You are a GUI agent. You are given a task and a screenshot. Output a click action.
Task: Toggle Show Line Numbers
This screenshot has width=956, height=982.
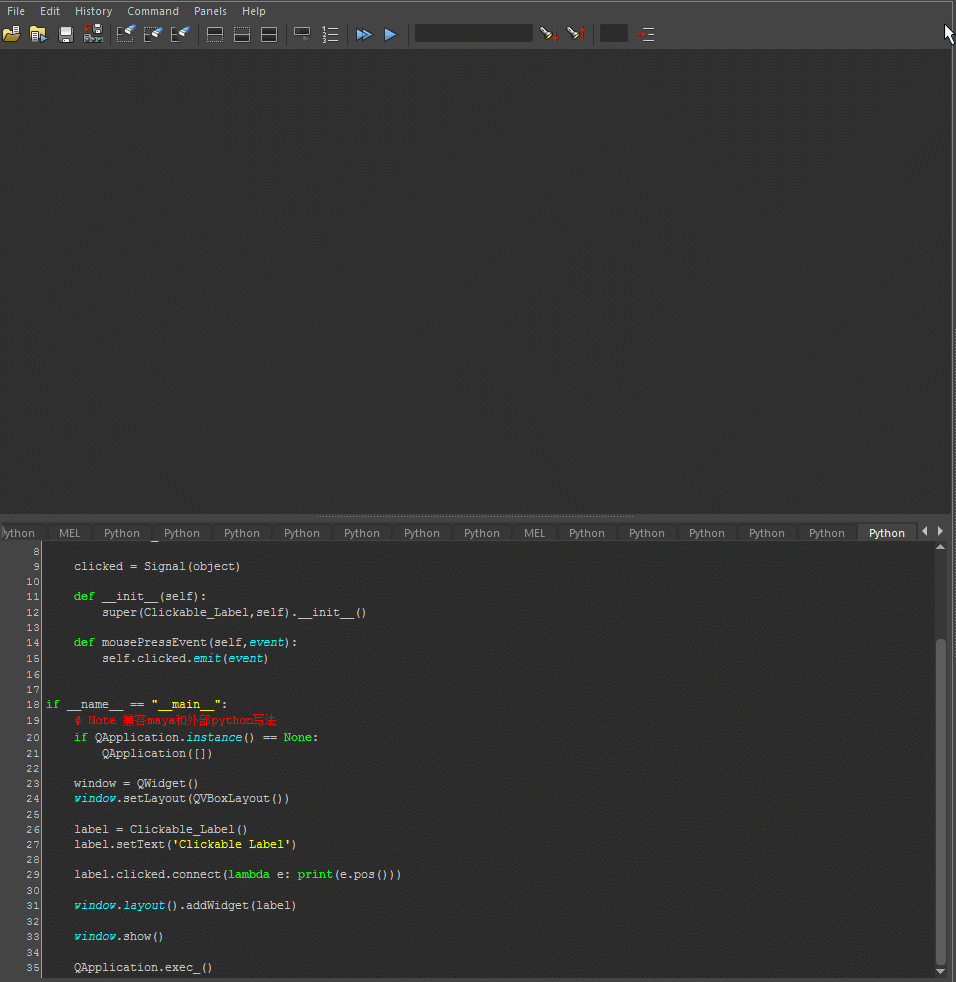[330, 34]
